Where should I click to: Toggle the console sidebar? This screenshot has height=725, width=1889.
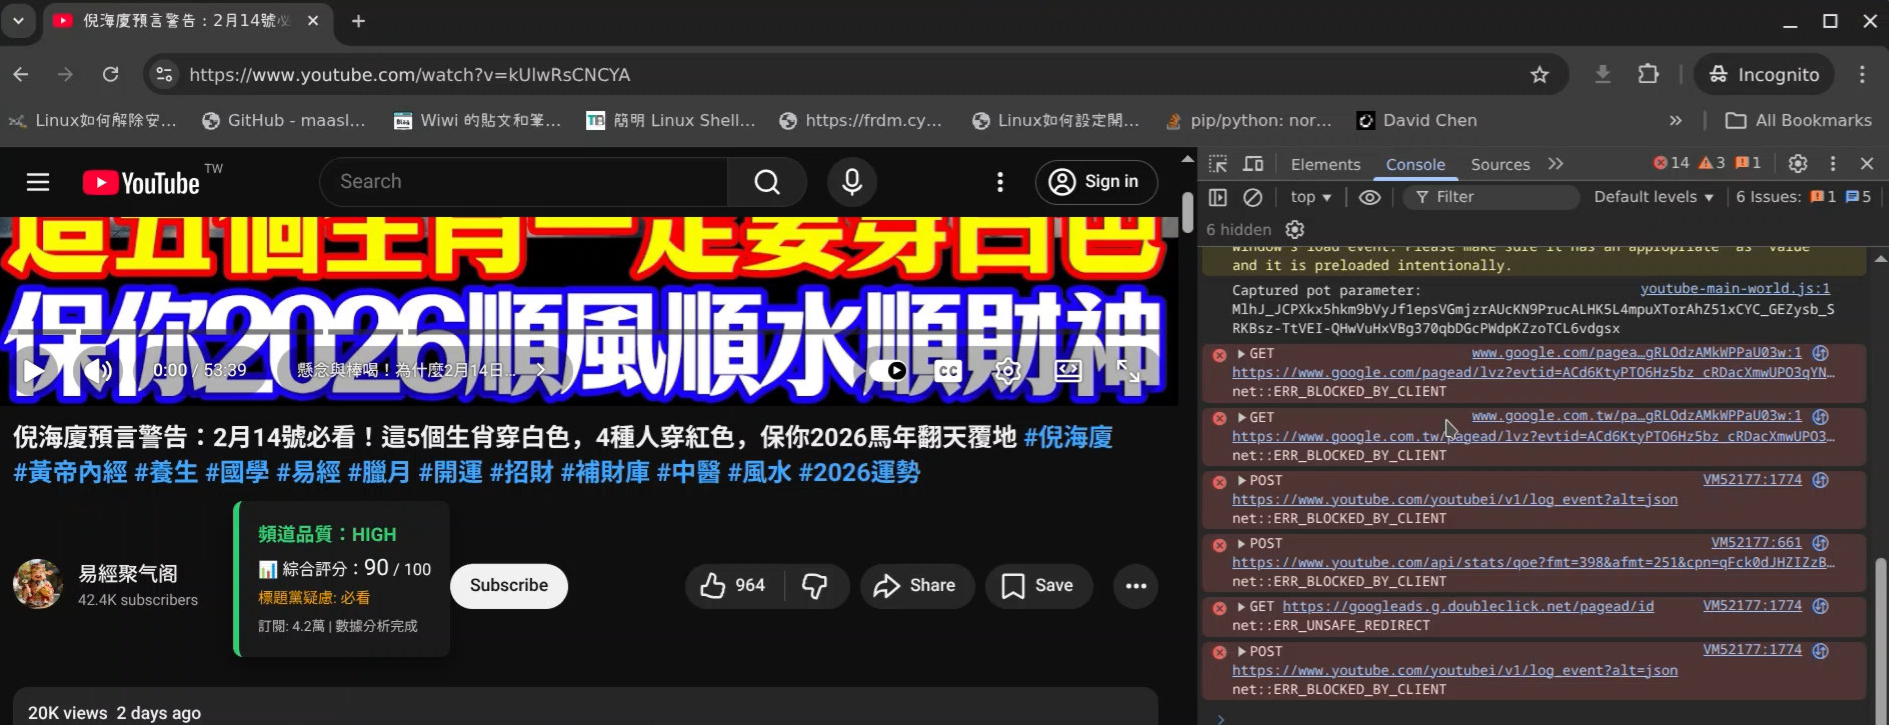[x=1218, y=197]
